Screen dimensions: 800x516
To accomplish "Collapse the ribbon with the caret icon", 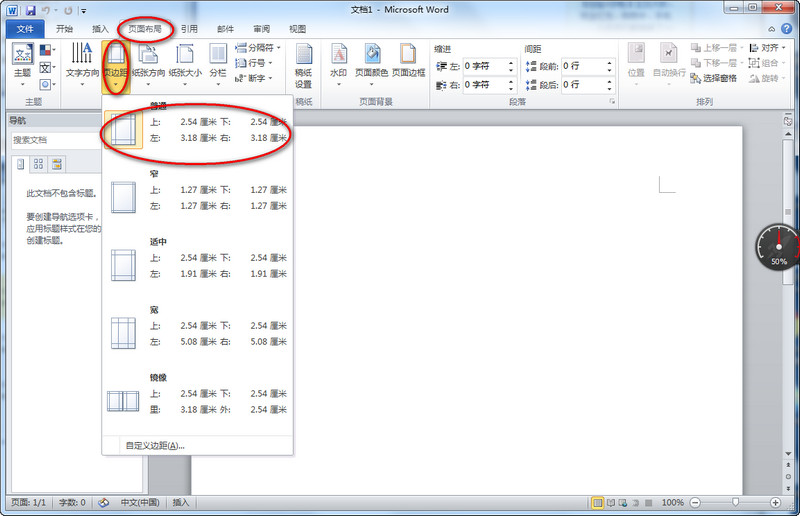I will [x=771, y=29].
